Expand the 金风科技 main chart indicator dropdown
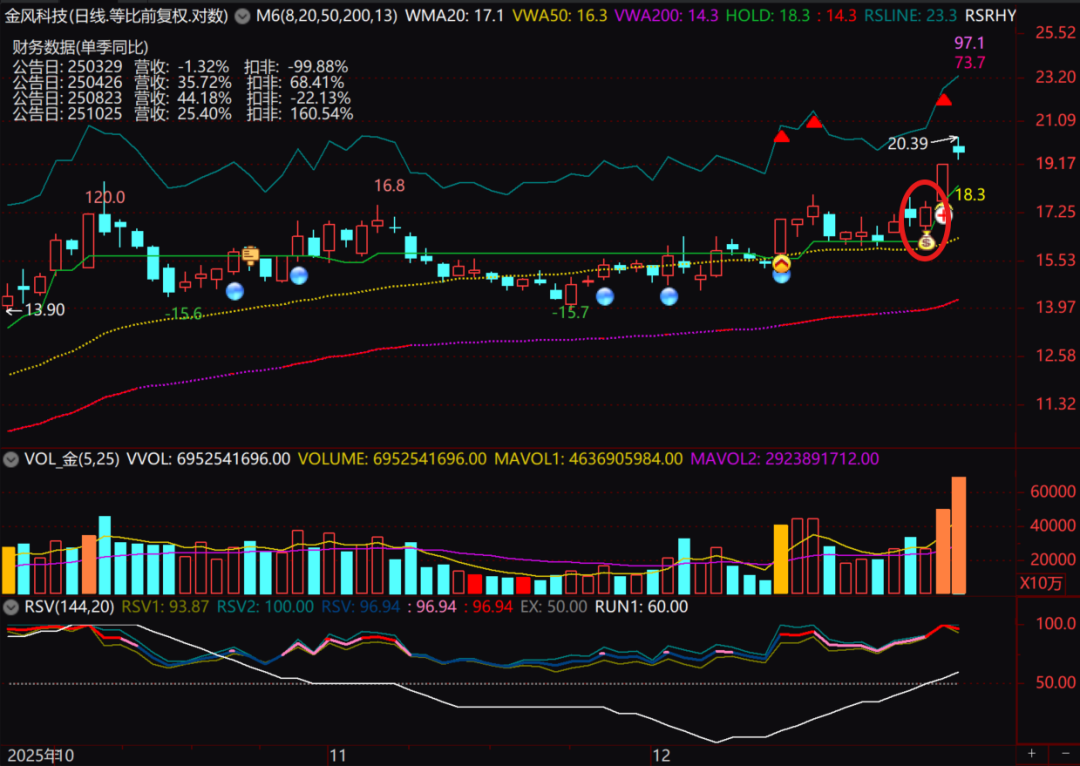1080x766 pixels. click(x=242, y=16)
